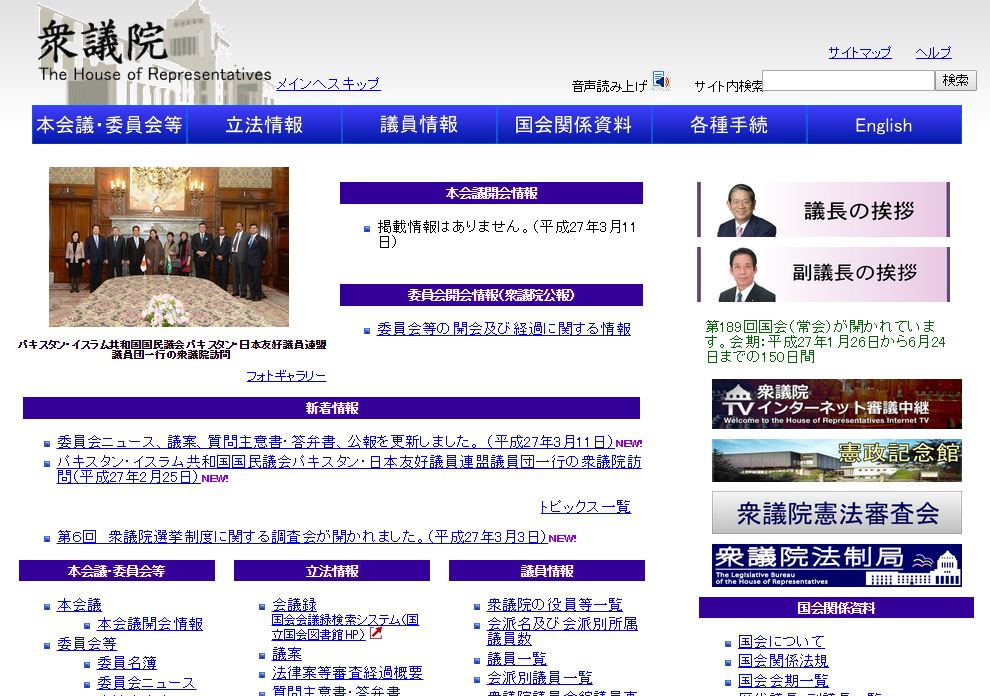The image size is (990, 696).
Task: Open the 衆議院憲法審査会 banner
Action: coord(837,513)
